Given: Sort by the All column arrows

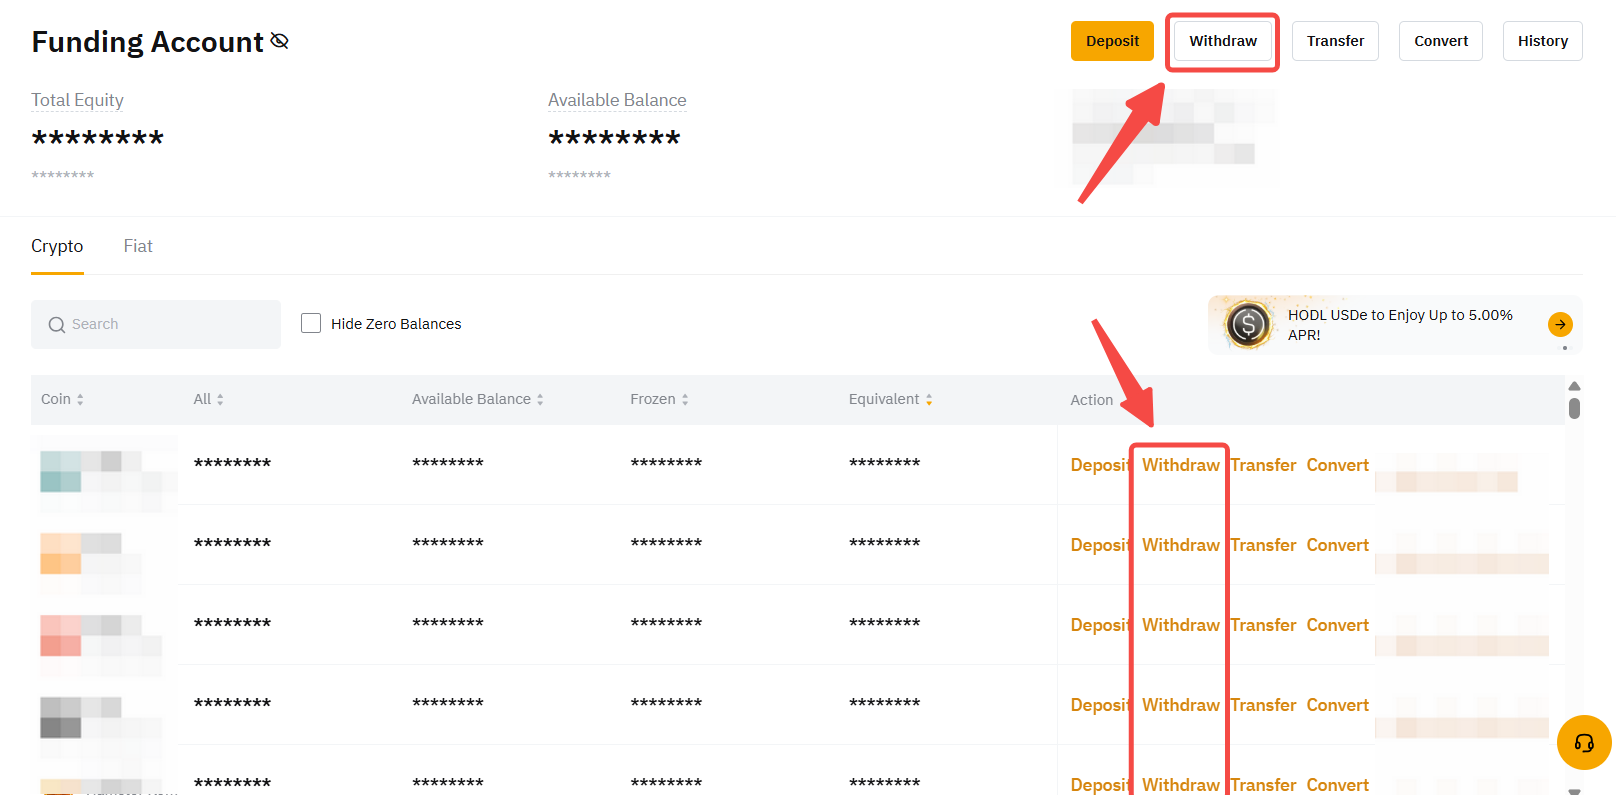Looking at the screenshot, I should tap(220, 400).
